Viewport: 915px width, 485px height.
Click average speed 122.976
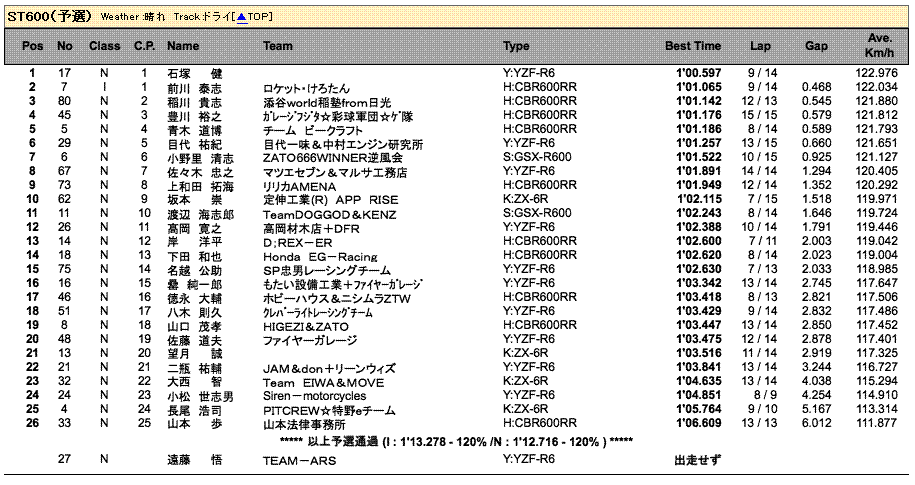[x=876, y=73]
